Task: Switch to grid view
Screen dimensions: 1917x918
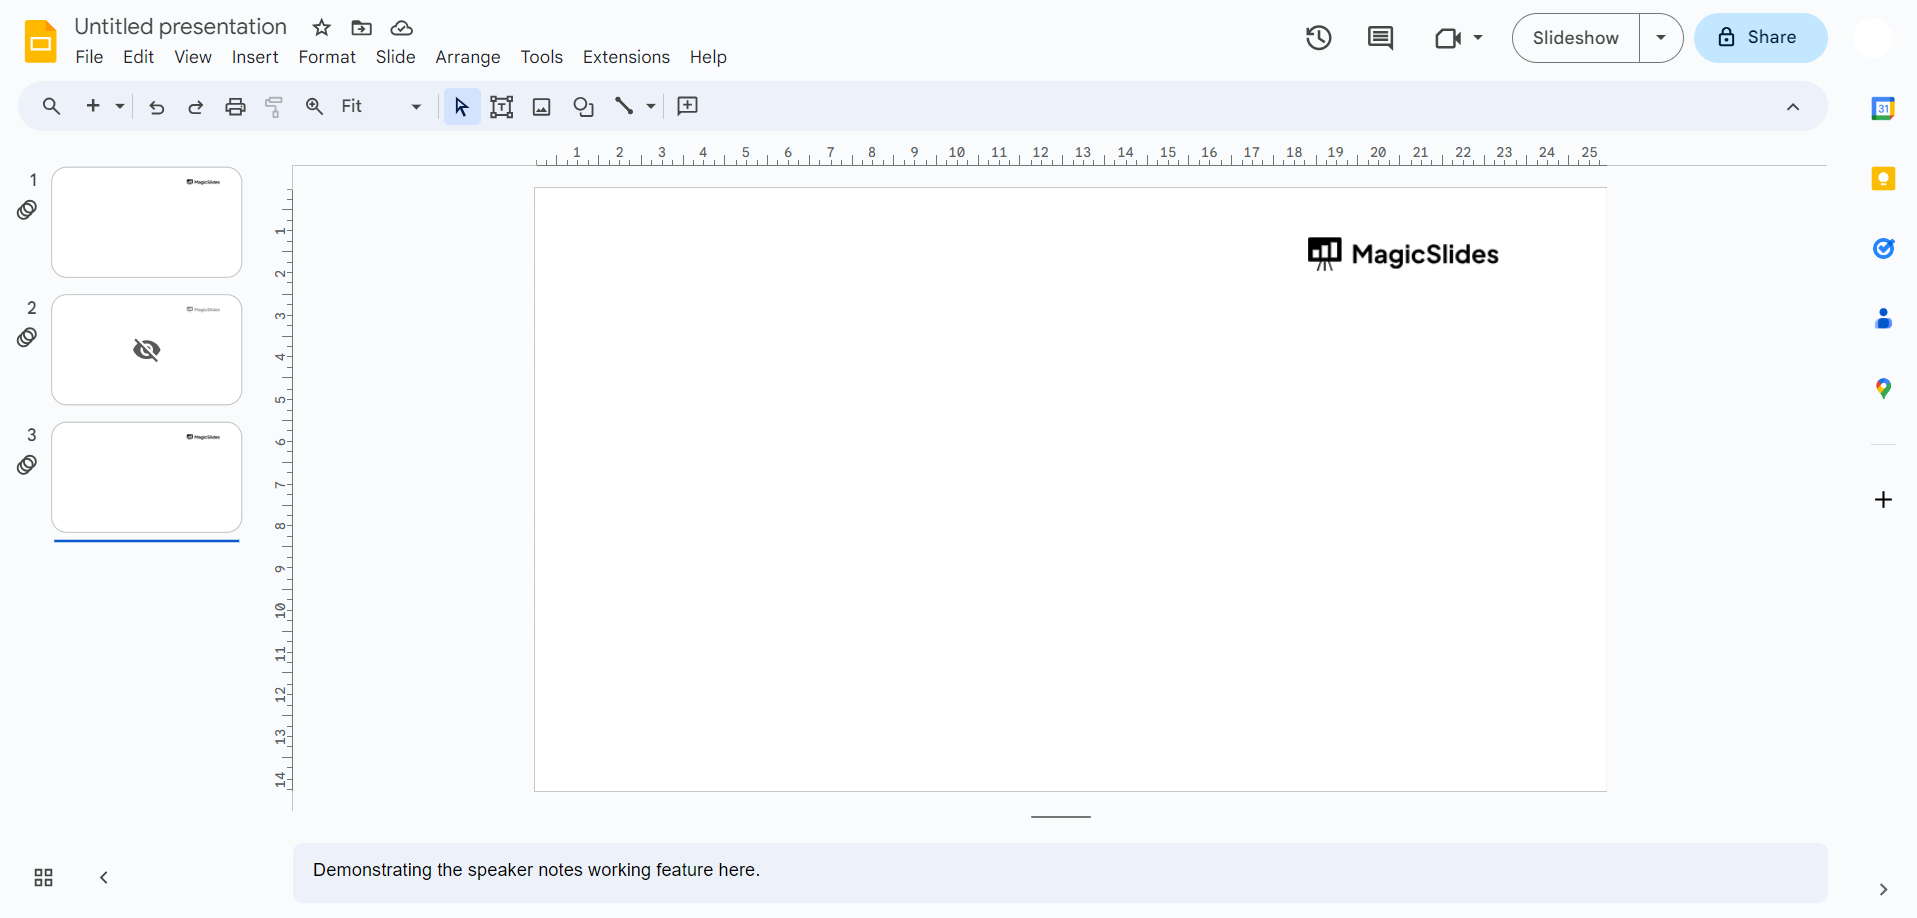Action: 43,878
